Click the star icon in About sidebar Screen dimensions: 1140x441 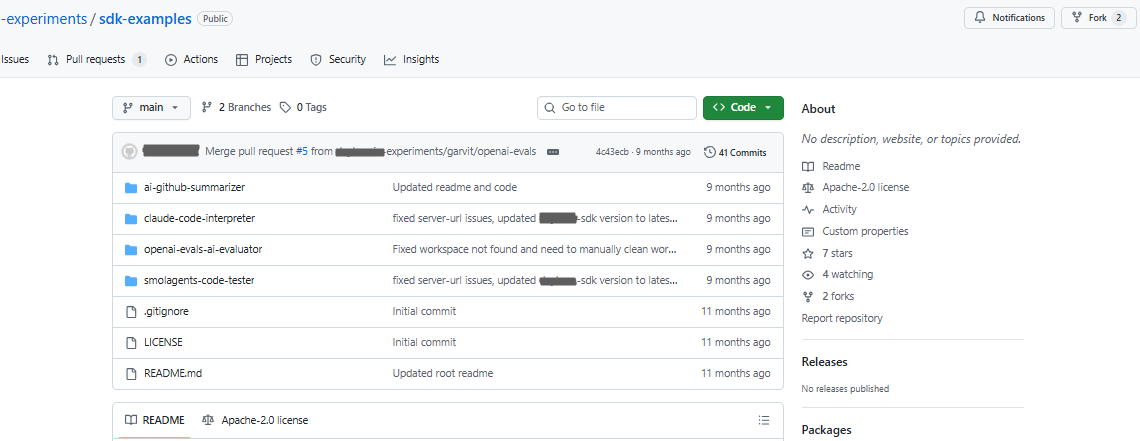(x=808, y=254)
